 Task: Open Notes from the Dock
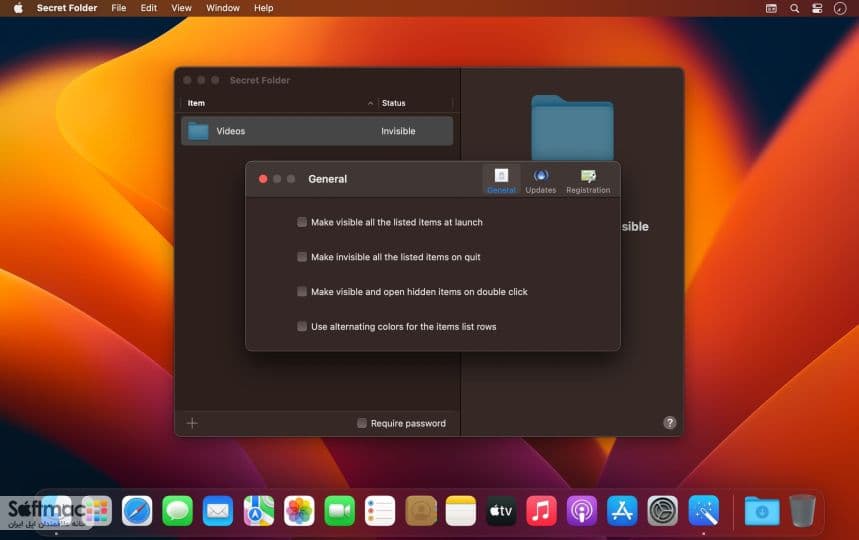pos(461,511)
